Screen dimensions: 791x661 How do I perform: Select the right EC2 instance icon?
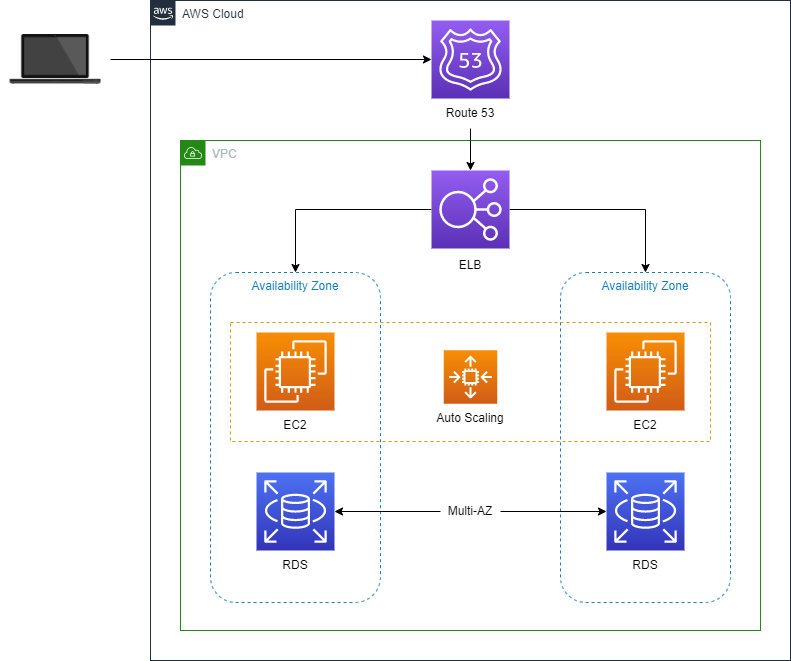[645, 371]
